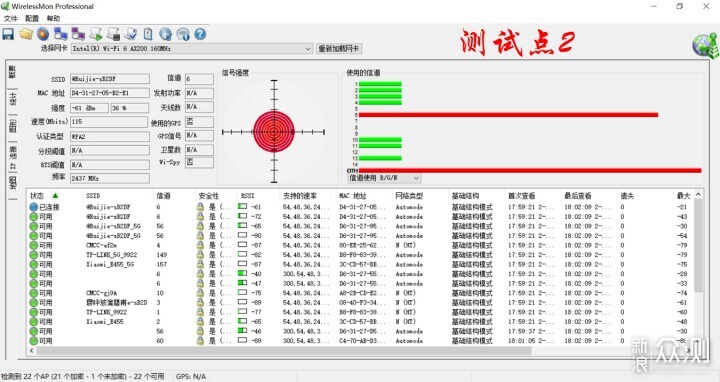Screen dimensions: 720x382
Task: Click the clipboard toolbar icon
Action: [x=148, y=34]
